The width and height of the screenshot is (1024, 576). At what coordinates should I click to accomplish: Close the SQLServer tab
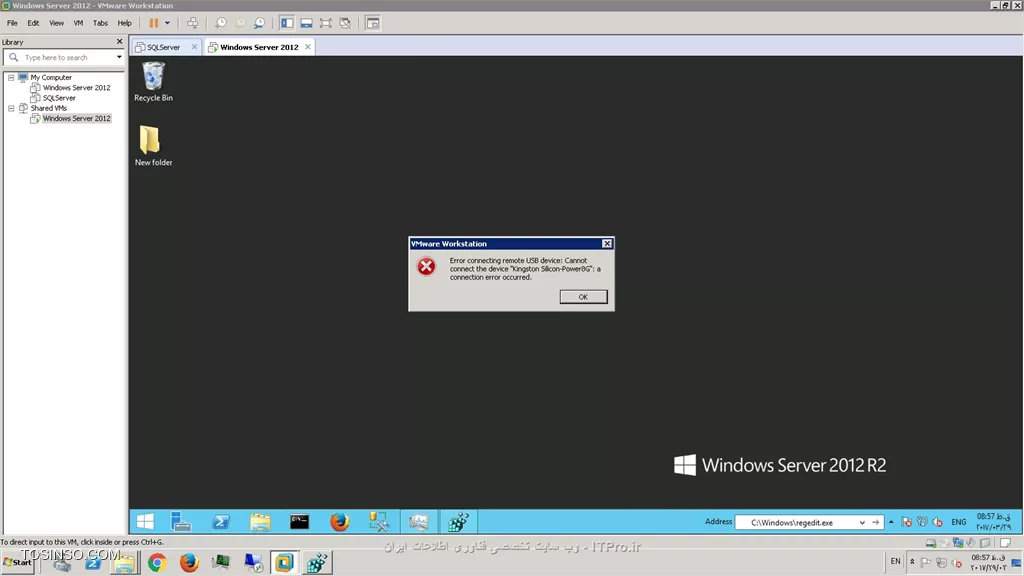pos(194,47)
